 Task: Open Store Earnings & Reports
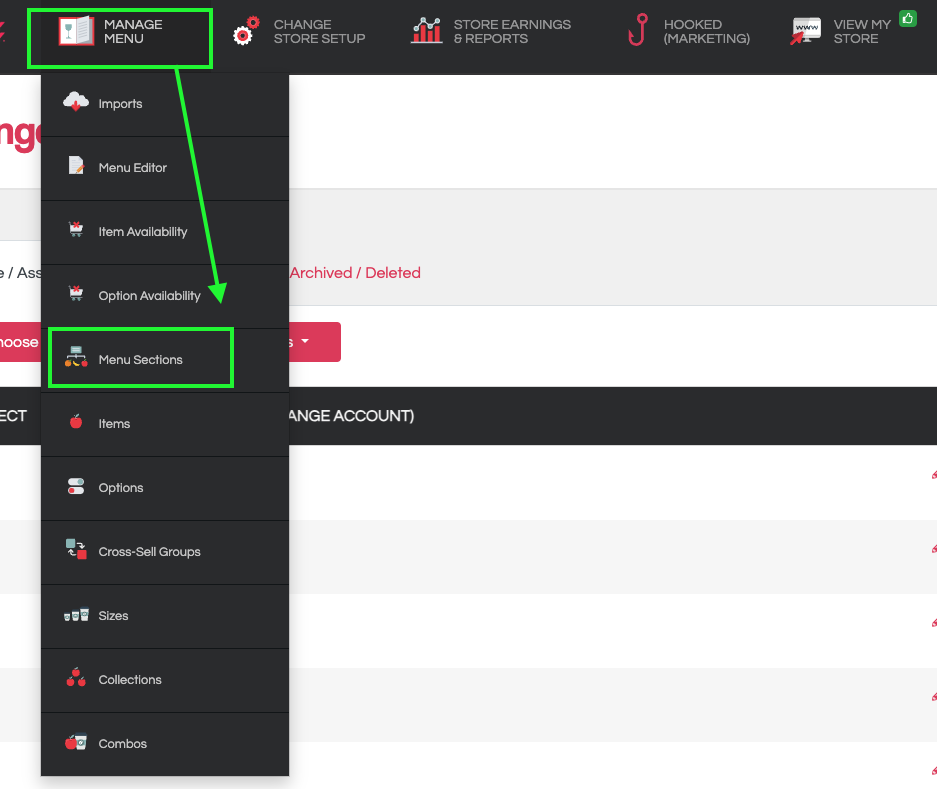click(491, 31)
